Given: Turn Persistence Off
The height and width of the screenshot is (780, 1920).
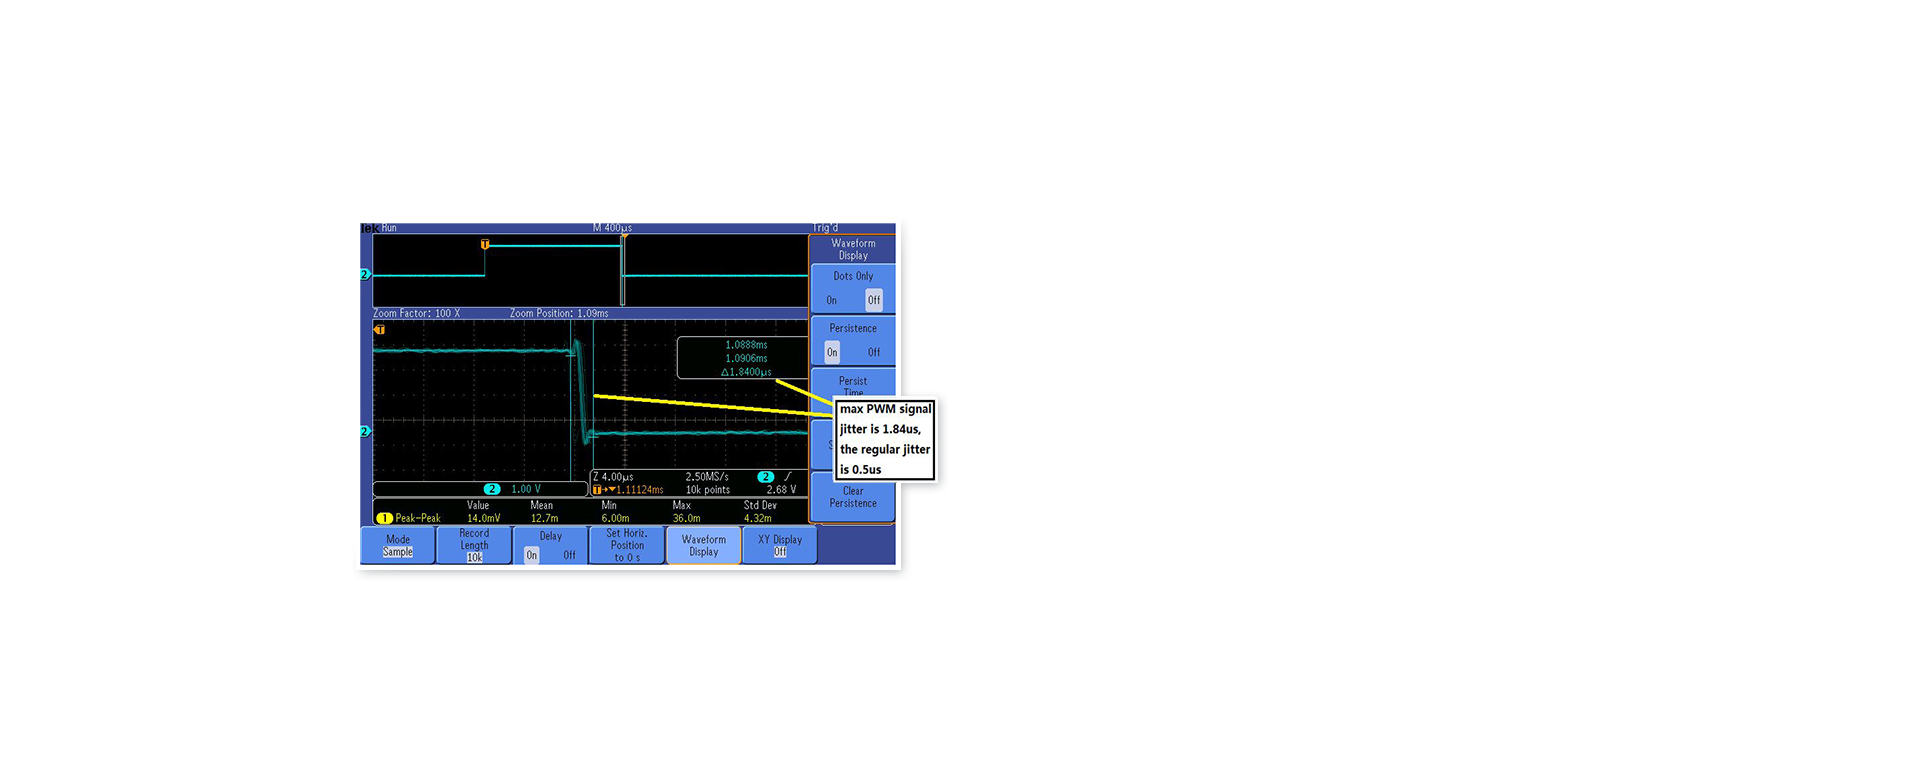Looking at the screenshot, I should pos(873,352).
